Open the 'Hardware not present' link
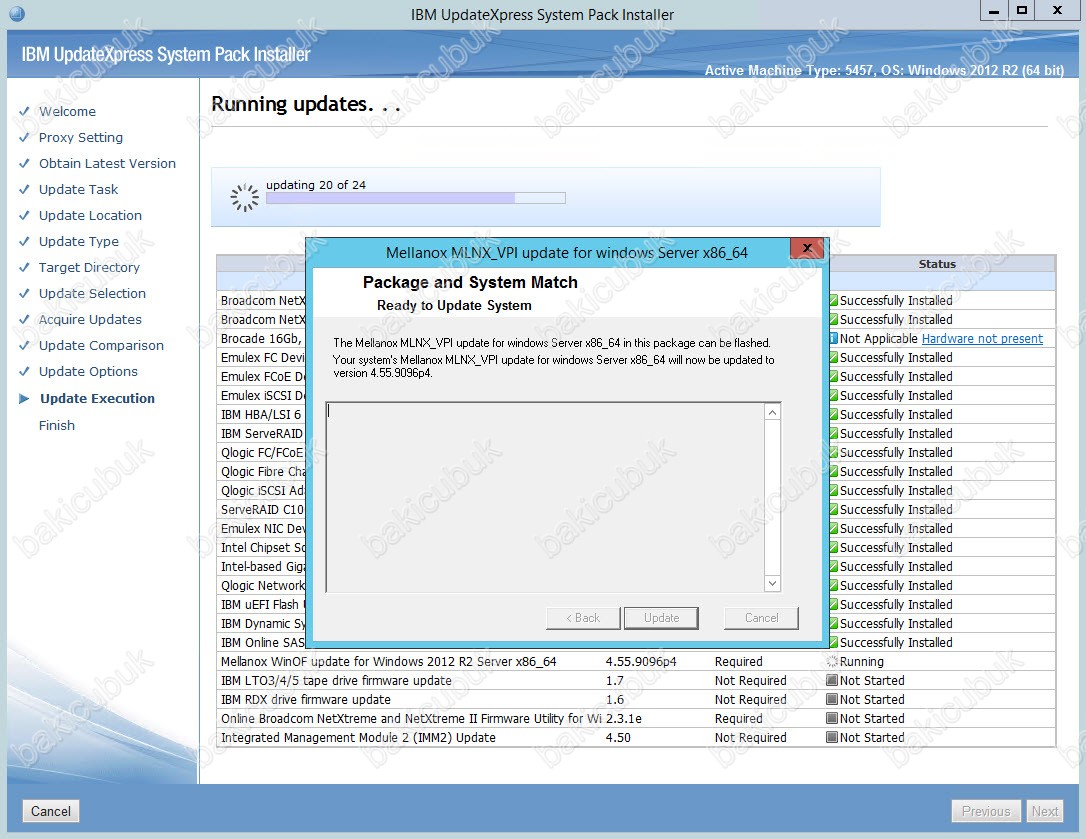 [982, 339]
